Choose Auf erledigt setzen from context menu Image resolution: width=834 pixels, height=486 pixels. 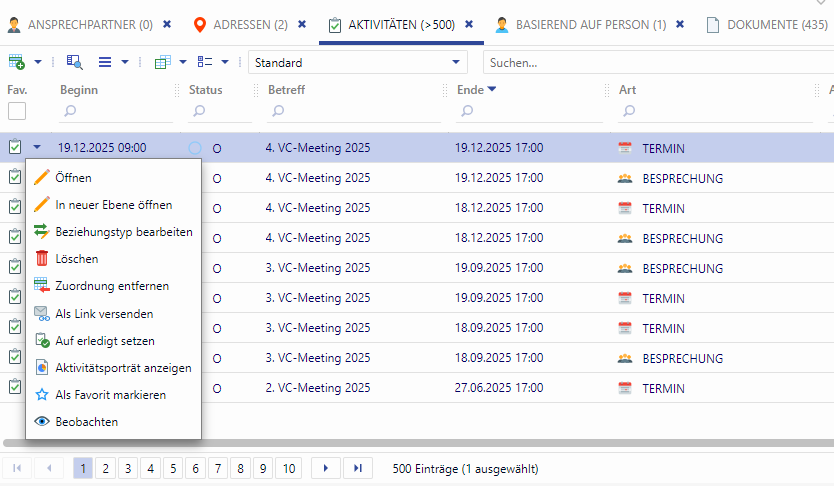pos(104,341)
